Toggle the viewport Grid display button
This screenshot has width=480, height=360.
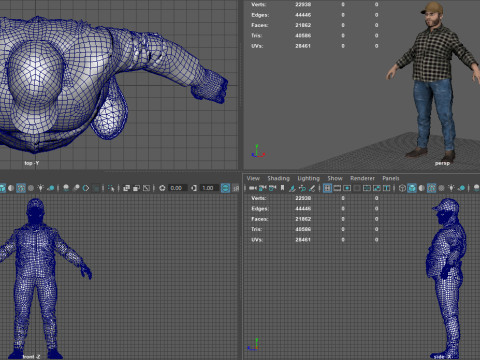pos(327,188)
